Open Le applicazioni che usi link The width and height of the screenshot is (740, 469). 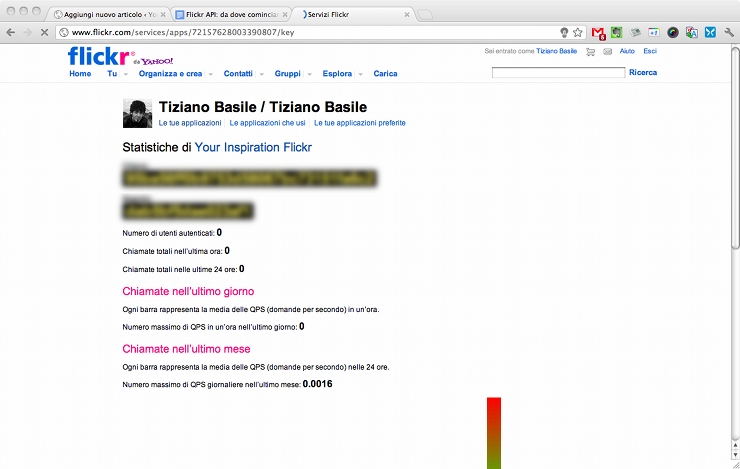(x=268, y=123)
